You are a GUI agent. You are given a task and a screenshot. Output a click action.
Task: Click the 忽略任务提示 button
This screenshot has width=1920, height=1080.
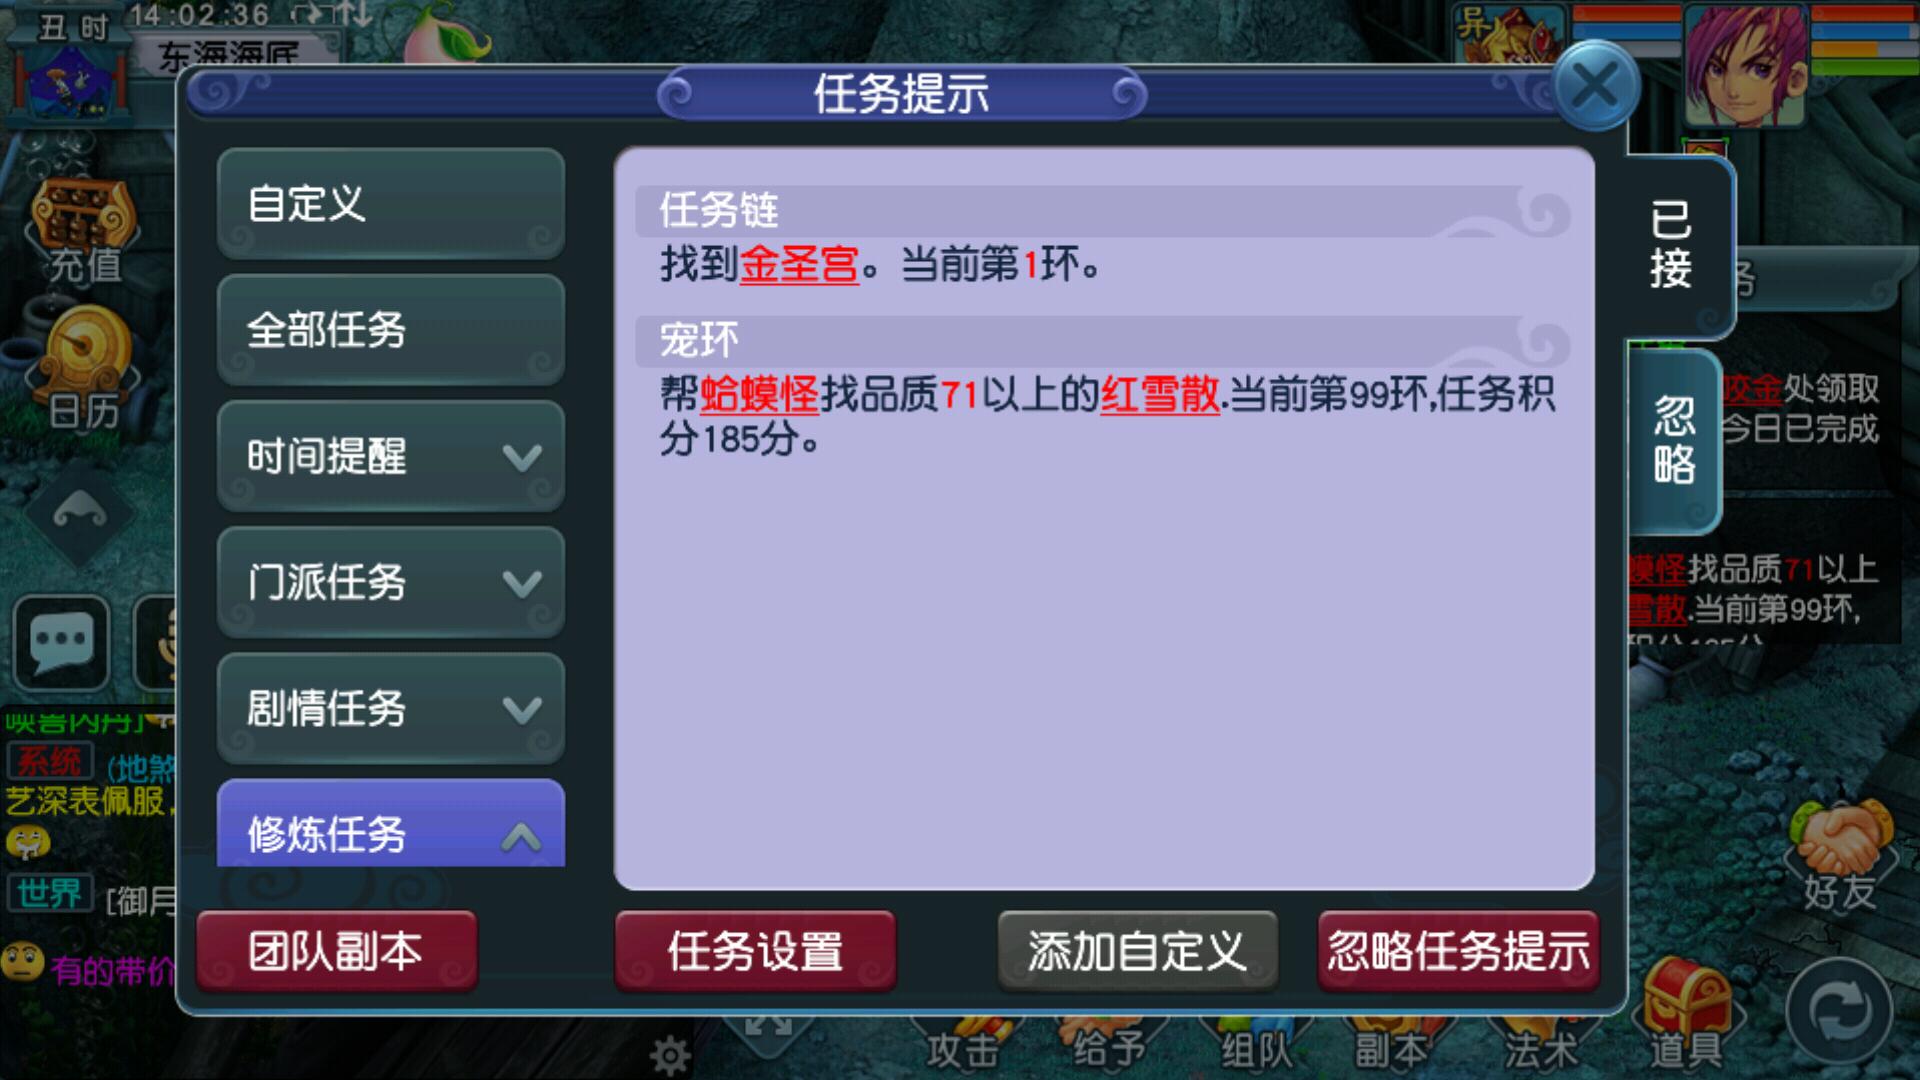1458,951
